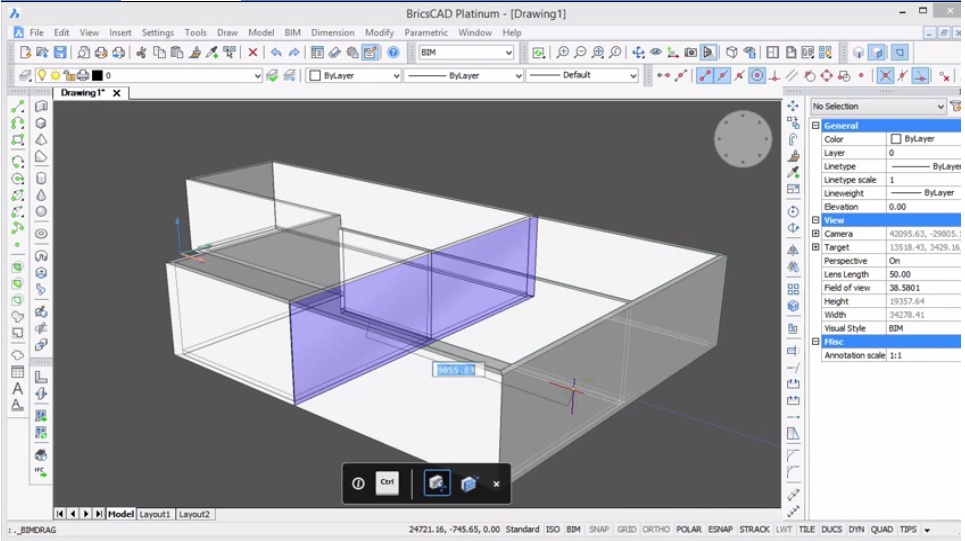Click the Save disk icon
Viewport: 965px width, 541px height.
click(x=60, y=52)
